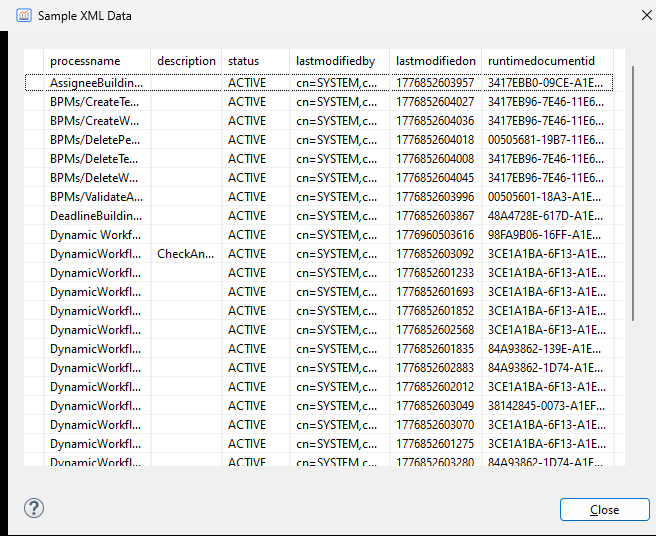Select timestamp 1776852603996
The height and width of the screenshot is (536, 656).
[435, 197]
